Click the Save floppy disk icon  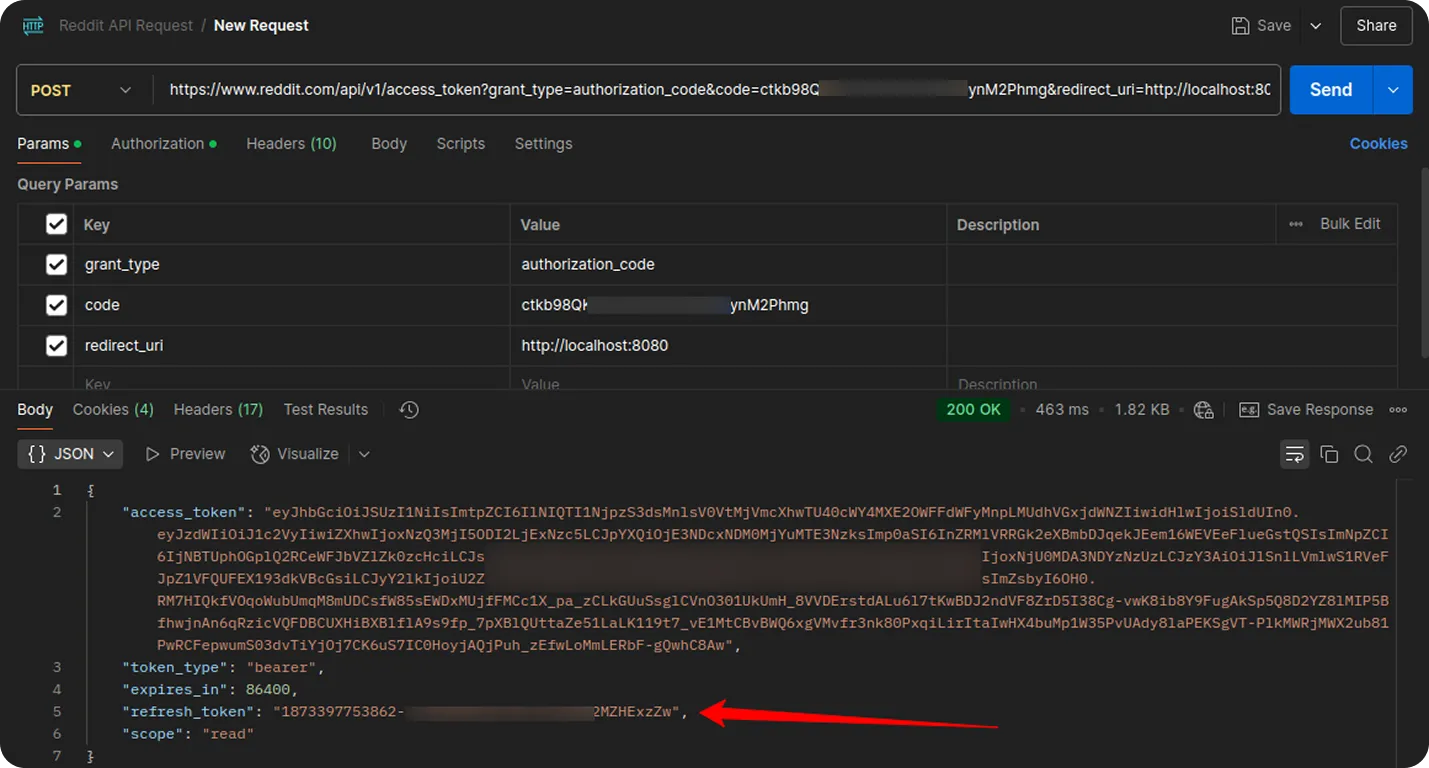1240,26
